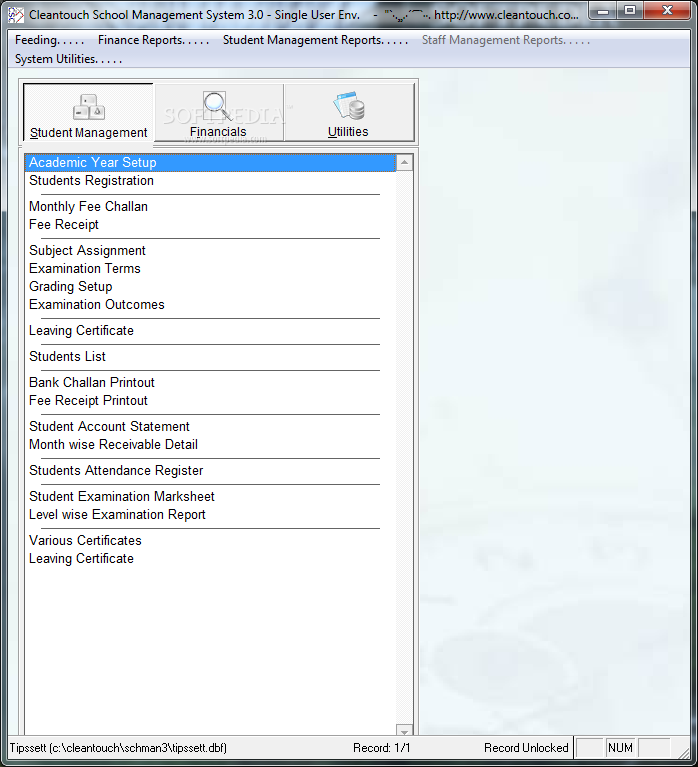Click the list scrollbar down arrow
Viewport: 698px width, 767px height.
point(405,730)
